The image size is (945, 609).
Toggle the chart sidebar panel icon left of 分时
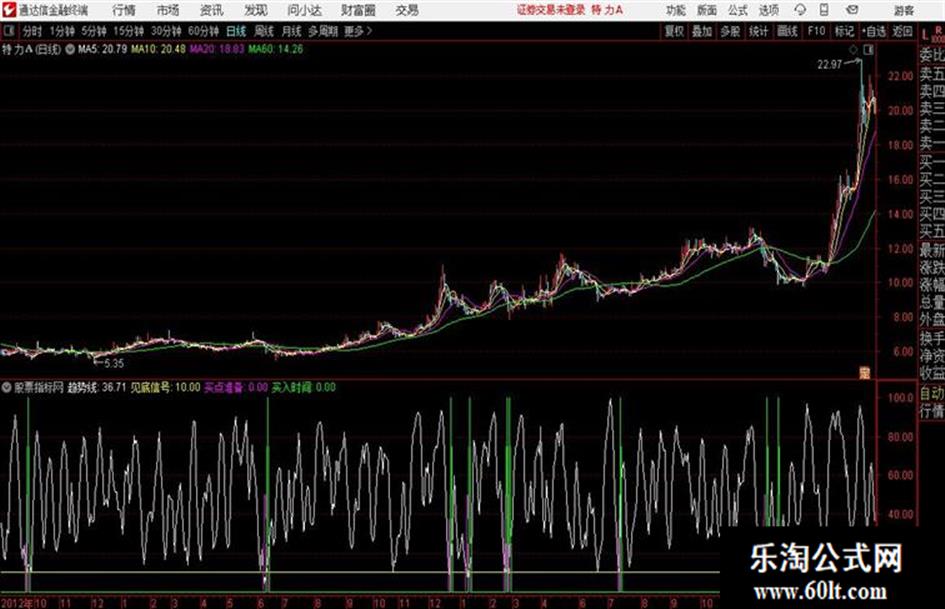tap(8, 31)
